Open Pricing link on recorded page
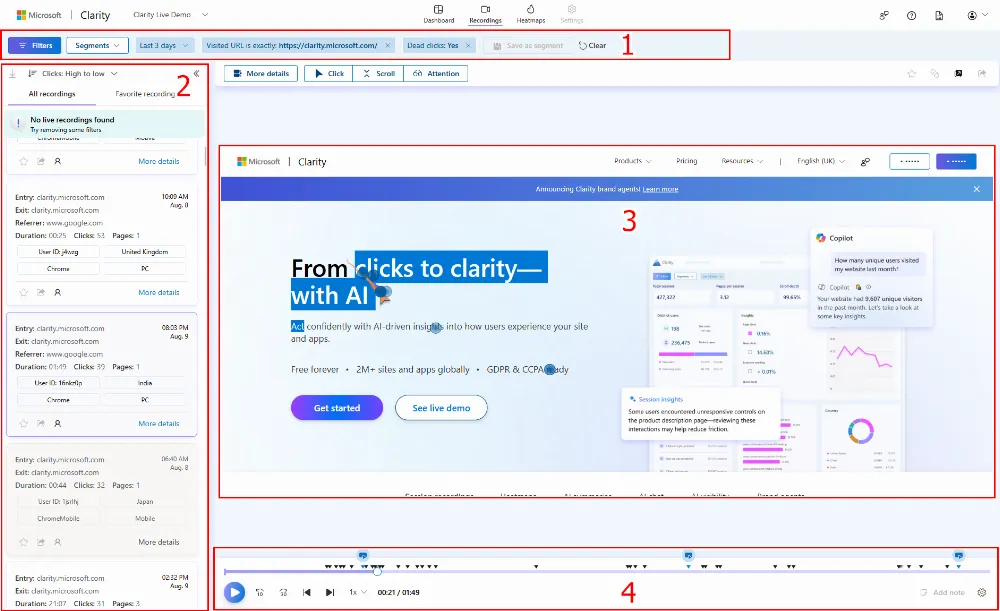This screenshot has width=1000, height=611. click(686, 161)
